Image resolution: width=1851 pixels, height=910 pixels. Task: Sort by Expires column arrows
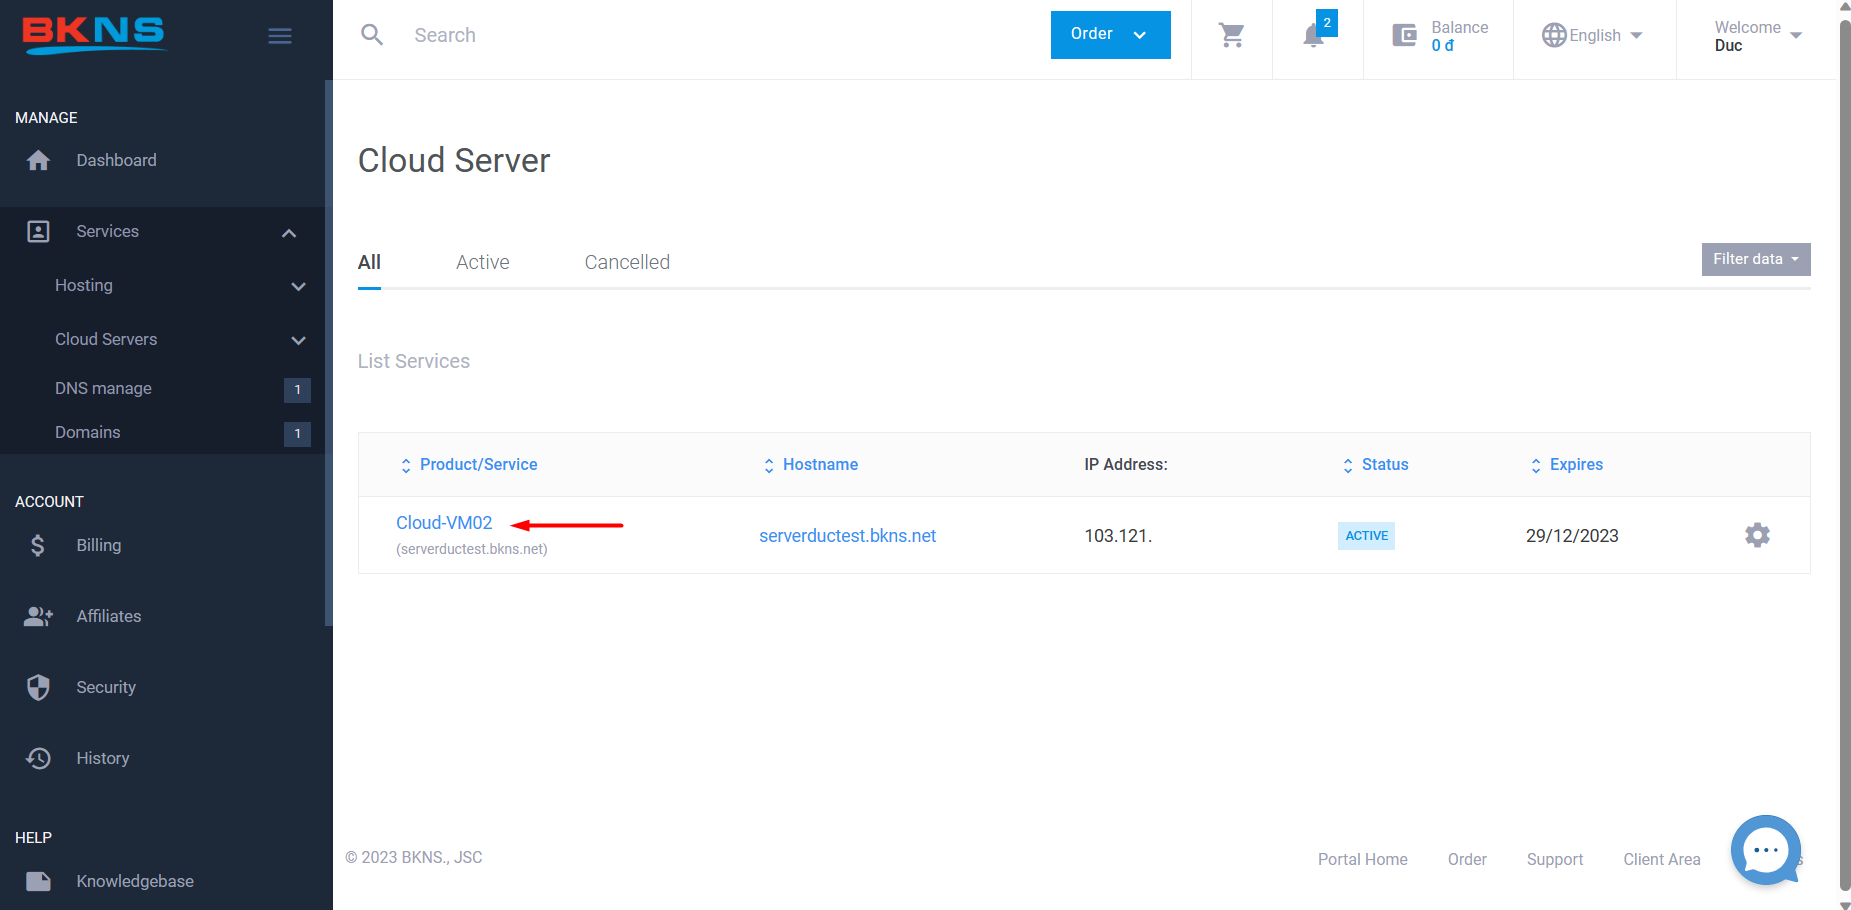[1536, 465]
